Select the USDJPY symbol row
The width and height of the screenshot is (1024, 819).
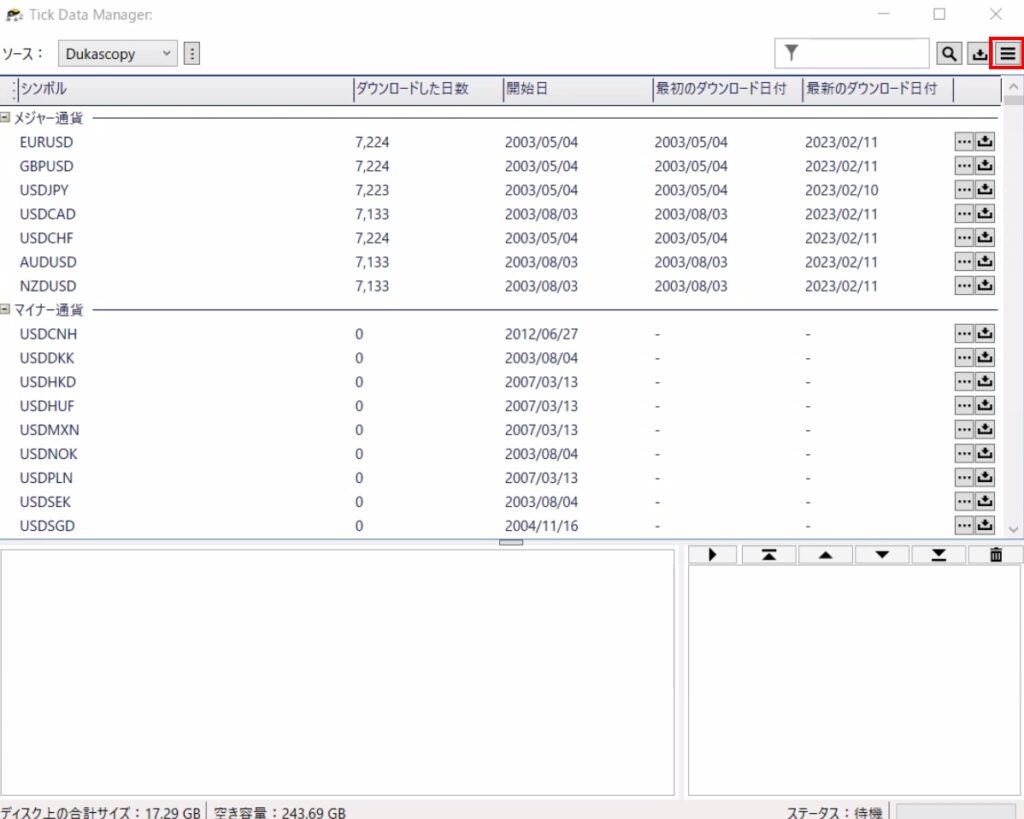(500, 190)
